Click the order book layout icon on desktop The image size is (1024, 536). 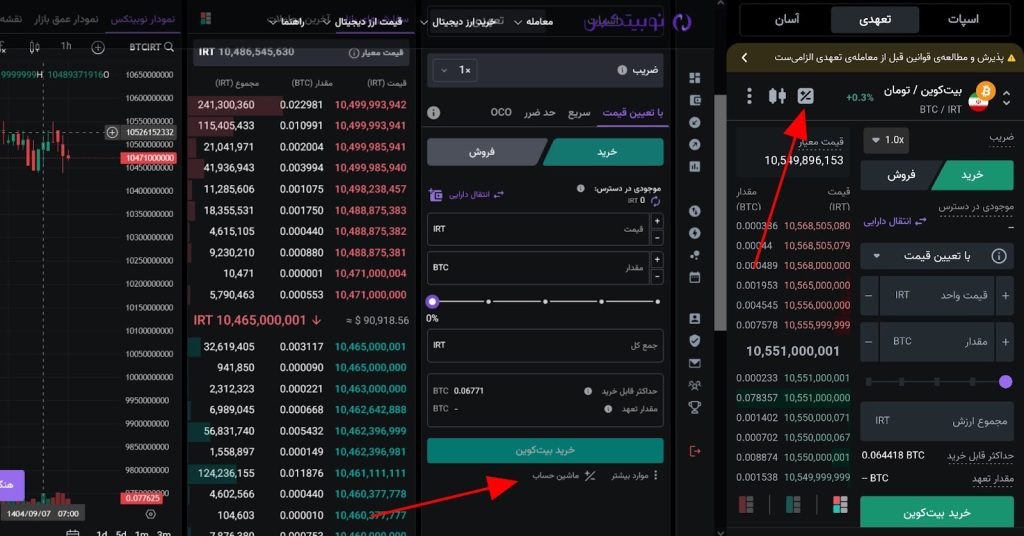point(206,18)
